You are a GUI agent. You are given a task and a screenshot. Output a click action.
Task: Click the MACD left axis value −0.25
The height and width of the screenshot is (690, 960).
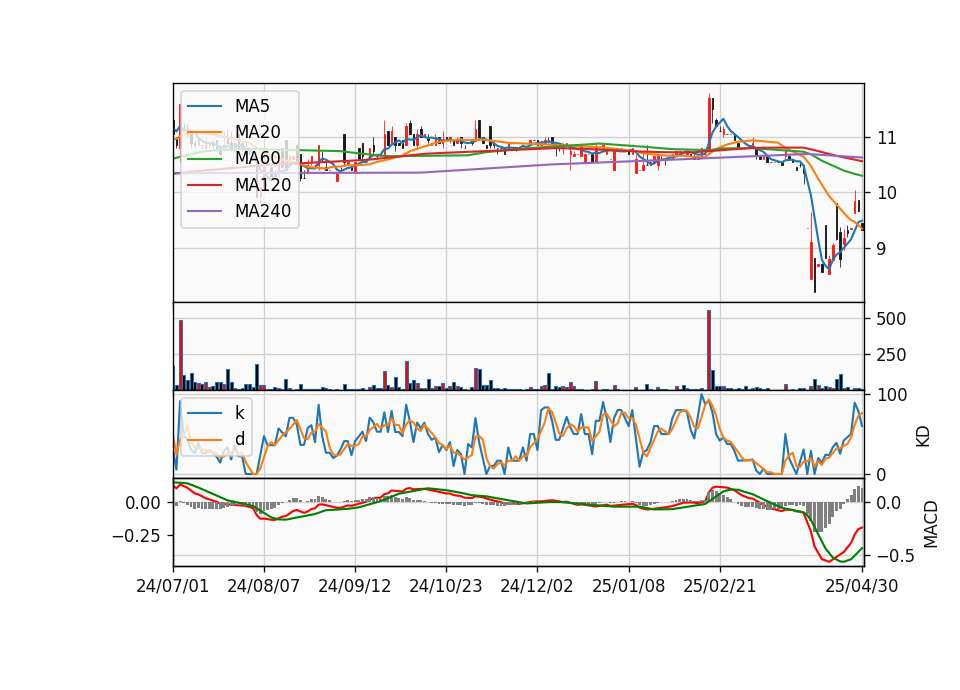(136, 536)
